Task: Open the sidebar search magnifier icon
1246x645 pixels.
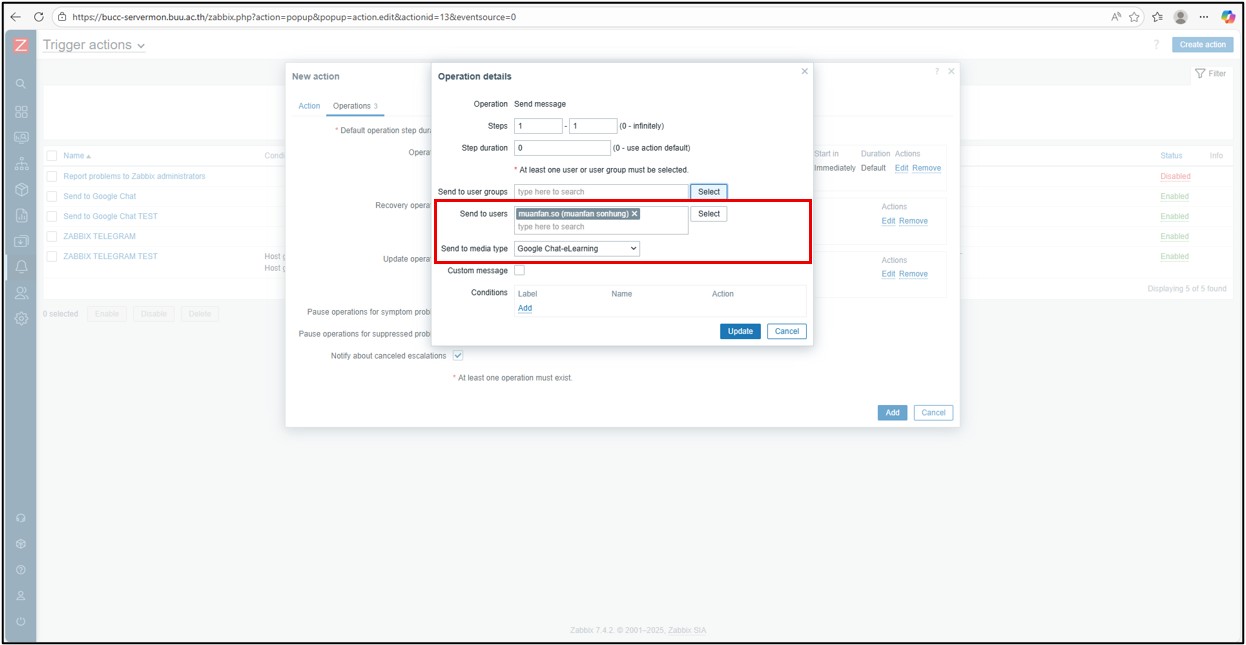Action: click(21, 84)
